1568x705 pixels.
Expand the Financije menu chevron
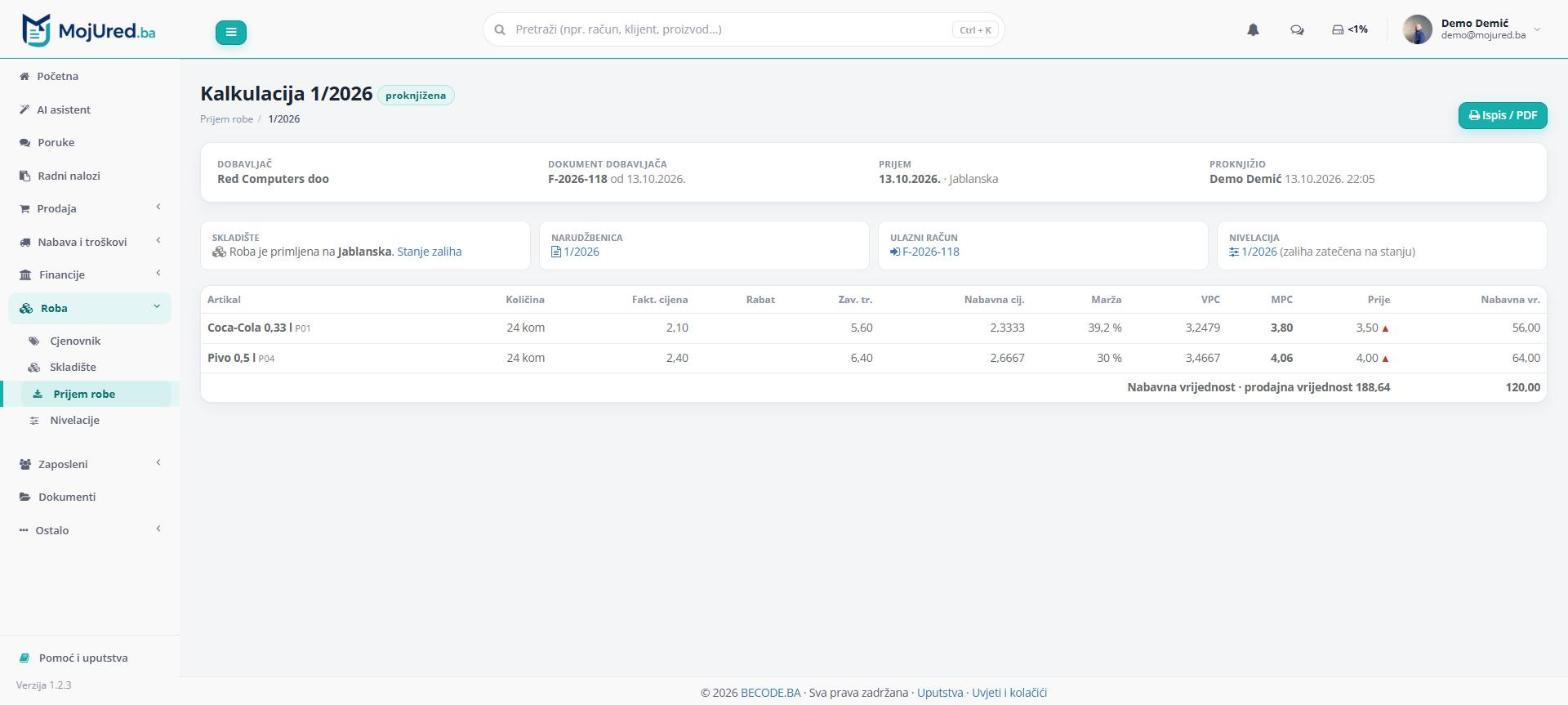[157, 274]
